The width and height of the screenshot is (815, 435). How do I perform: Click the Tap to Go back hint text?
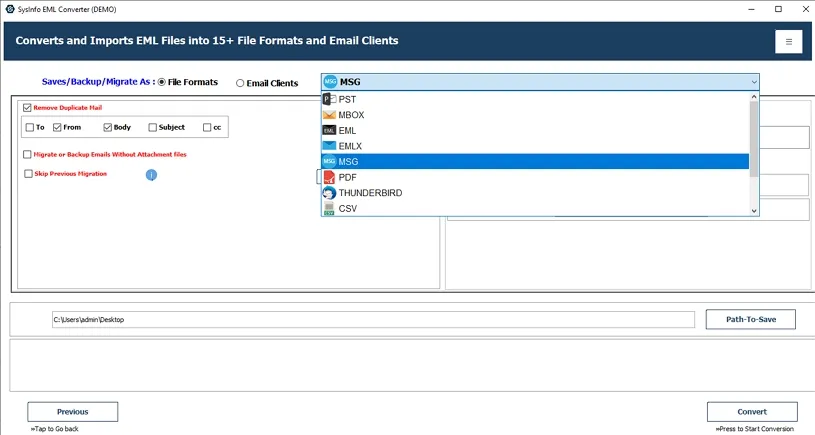pyautogui.click(x=55, y=429)
